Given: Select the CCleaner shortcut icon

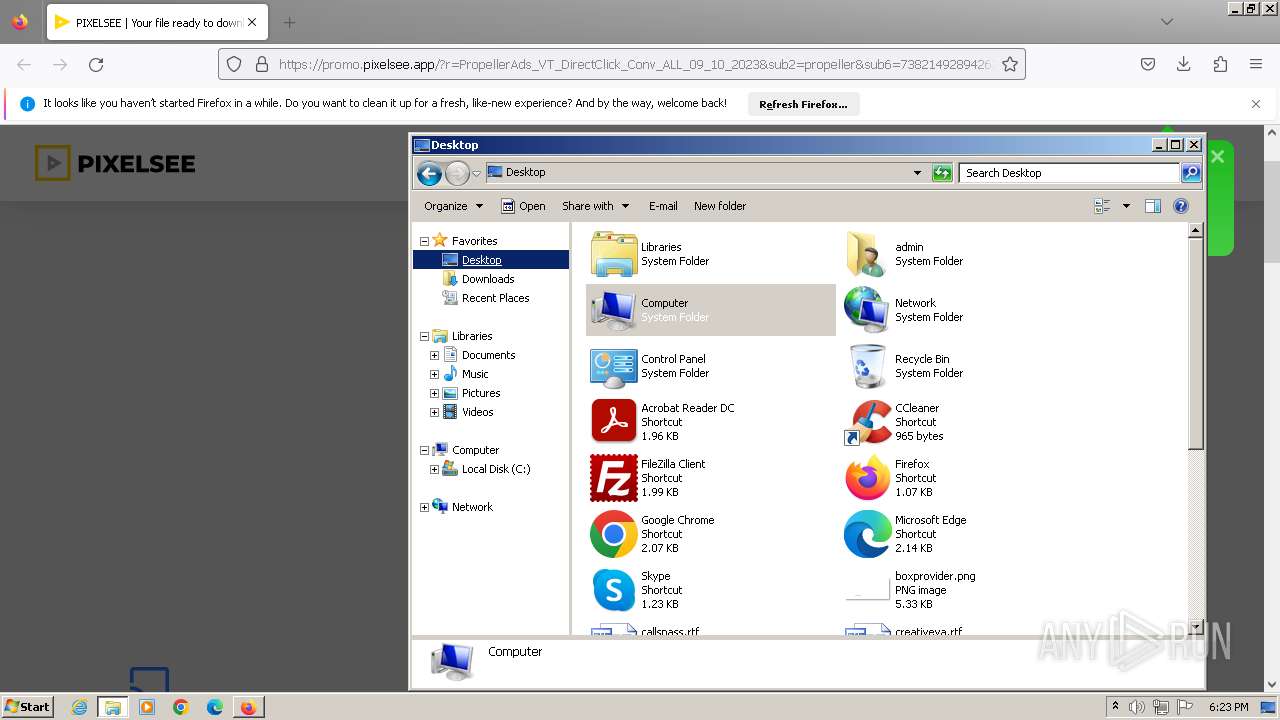Looking at the screenshot, I should [867, 422].
